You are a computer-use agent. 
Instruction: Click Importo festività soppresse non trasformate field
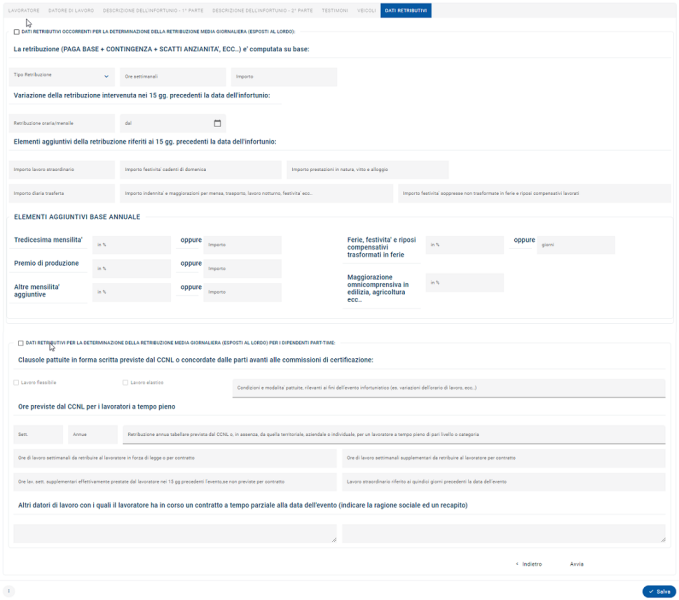(x=535, y=194)
